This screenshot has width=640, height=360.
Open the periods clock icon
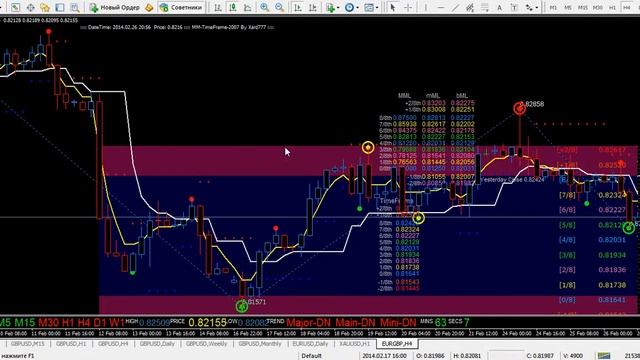tap(349, 7)
